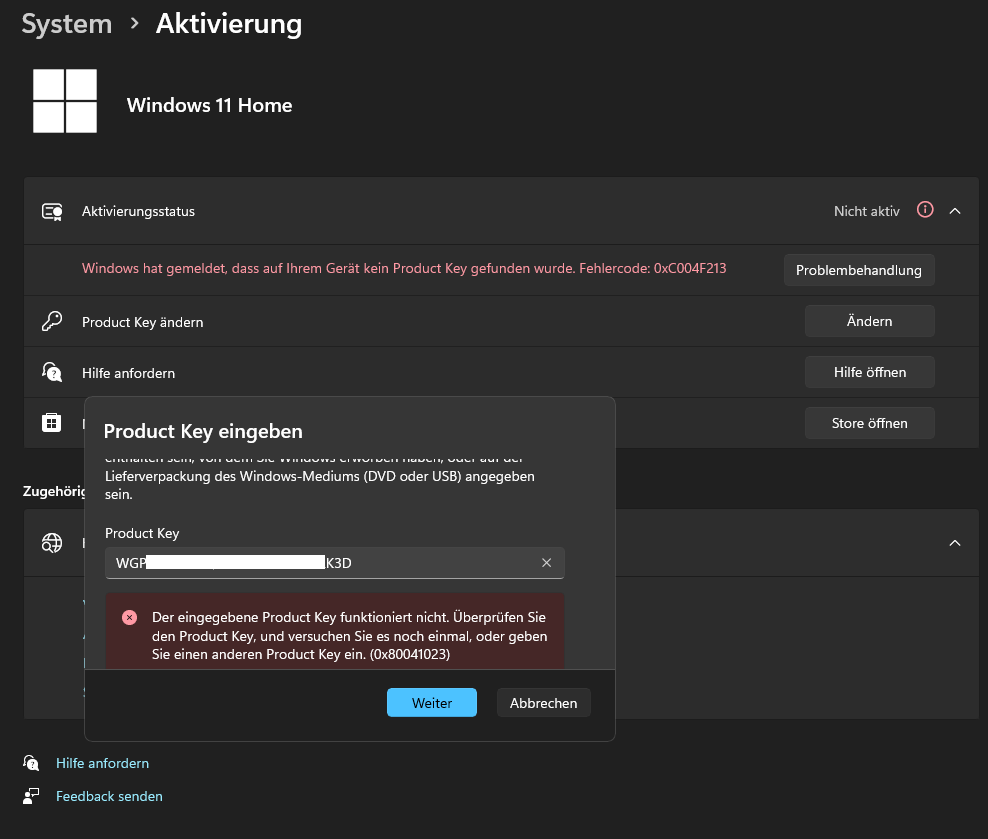Screen dimensions: 988x839
Task: Click Ändern to change product key
Action: (869, 321)
